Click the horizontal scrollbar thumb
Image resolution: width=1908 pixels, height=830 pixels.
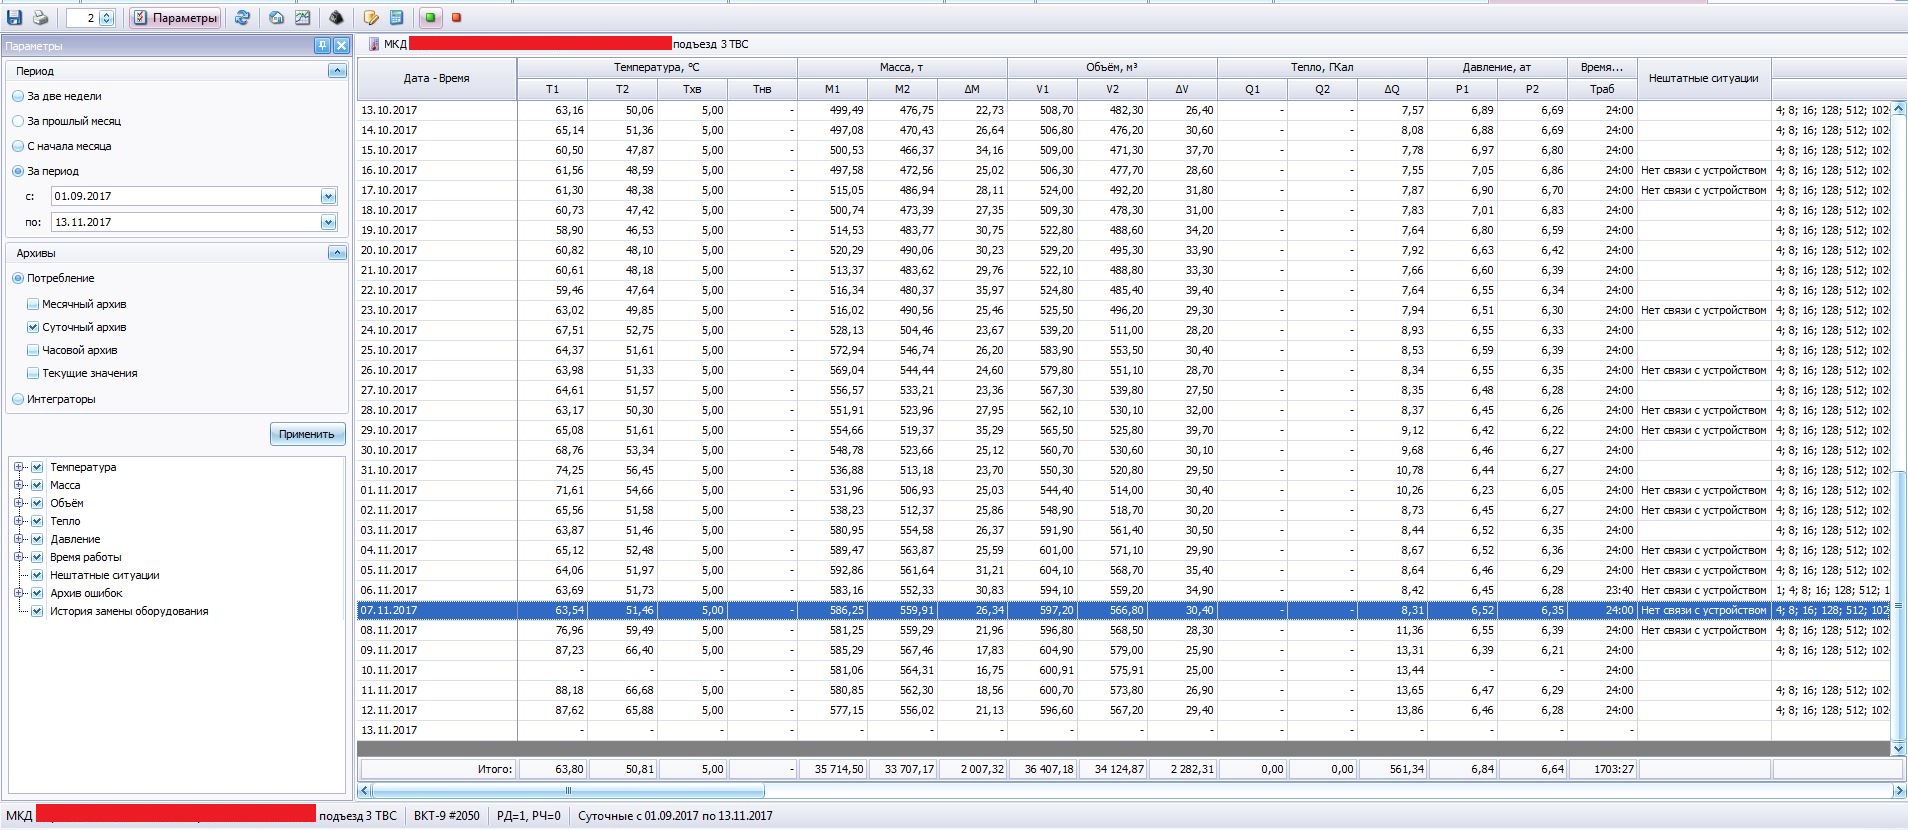pyautogui.click(x=568, y=790)
